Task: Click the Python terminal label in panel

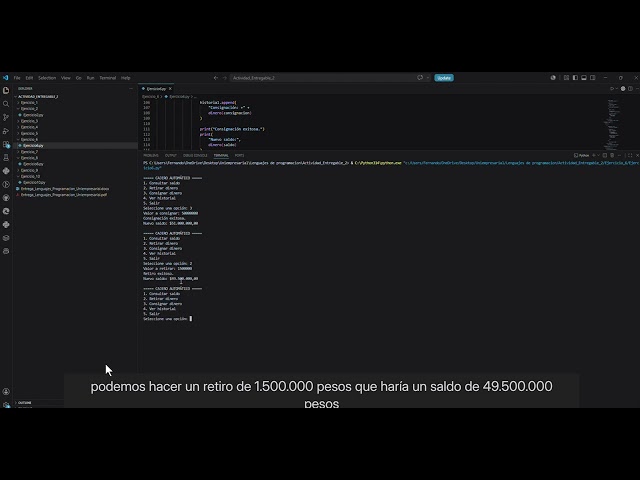Action: 582,155
